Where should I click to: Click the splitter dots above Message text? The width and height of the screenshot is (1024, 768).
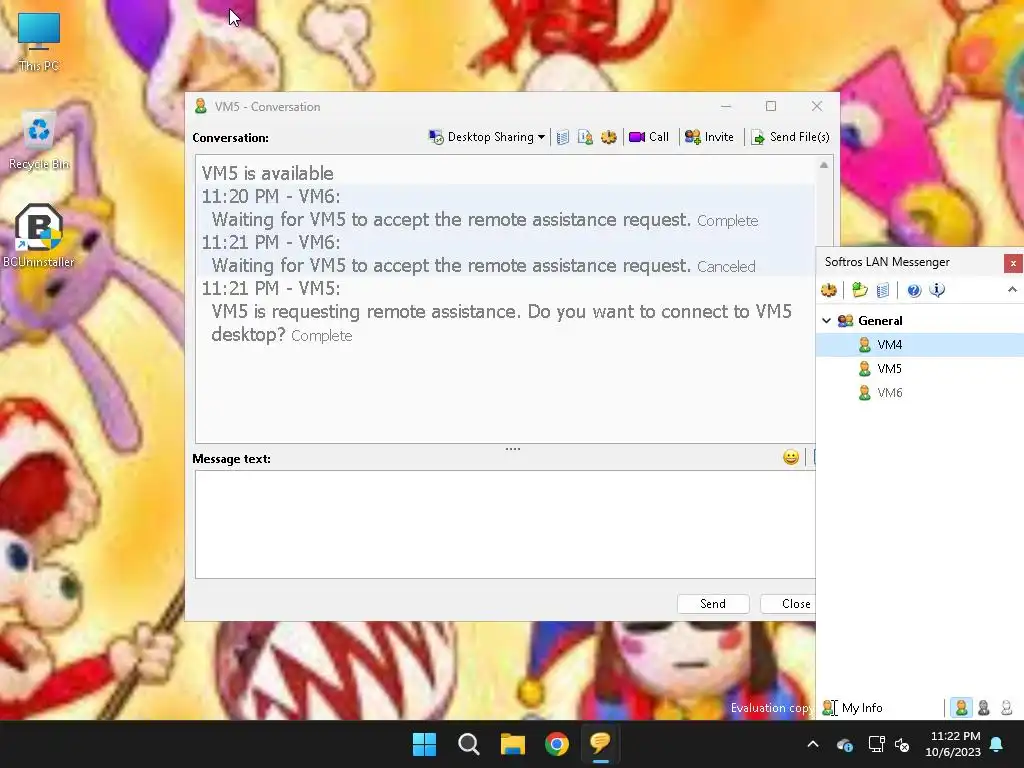click(513, 449)
